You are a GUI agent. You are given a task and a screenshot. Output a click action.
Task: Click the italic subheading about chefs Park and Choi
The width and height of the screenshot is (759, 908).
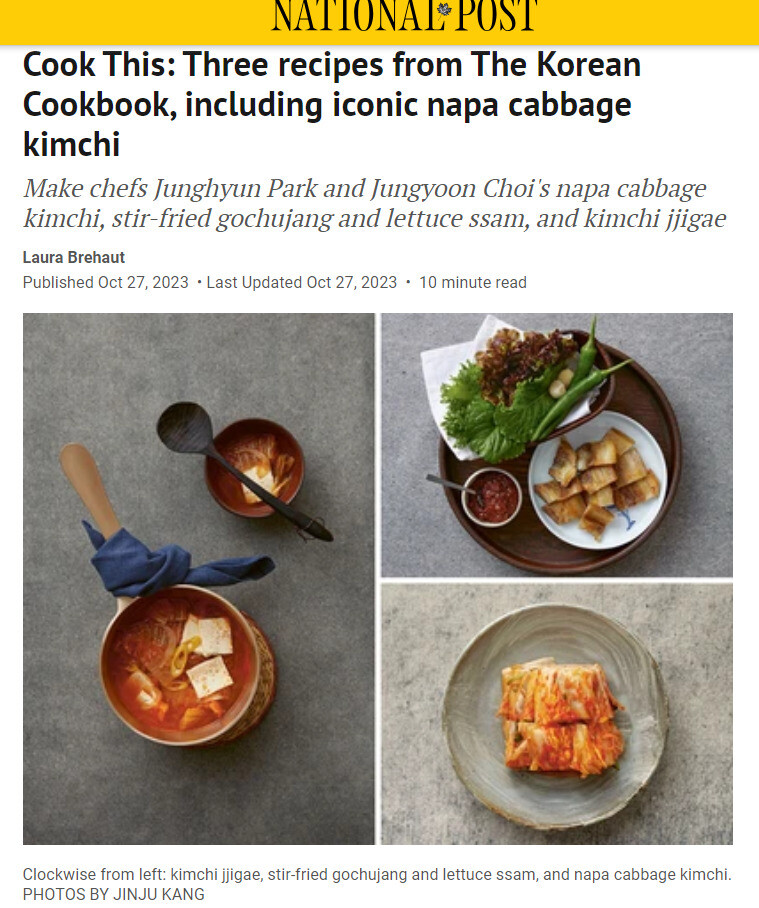374,203
